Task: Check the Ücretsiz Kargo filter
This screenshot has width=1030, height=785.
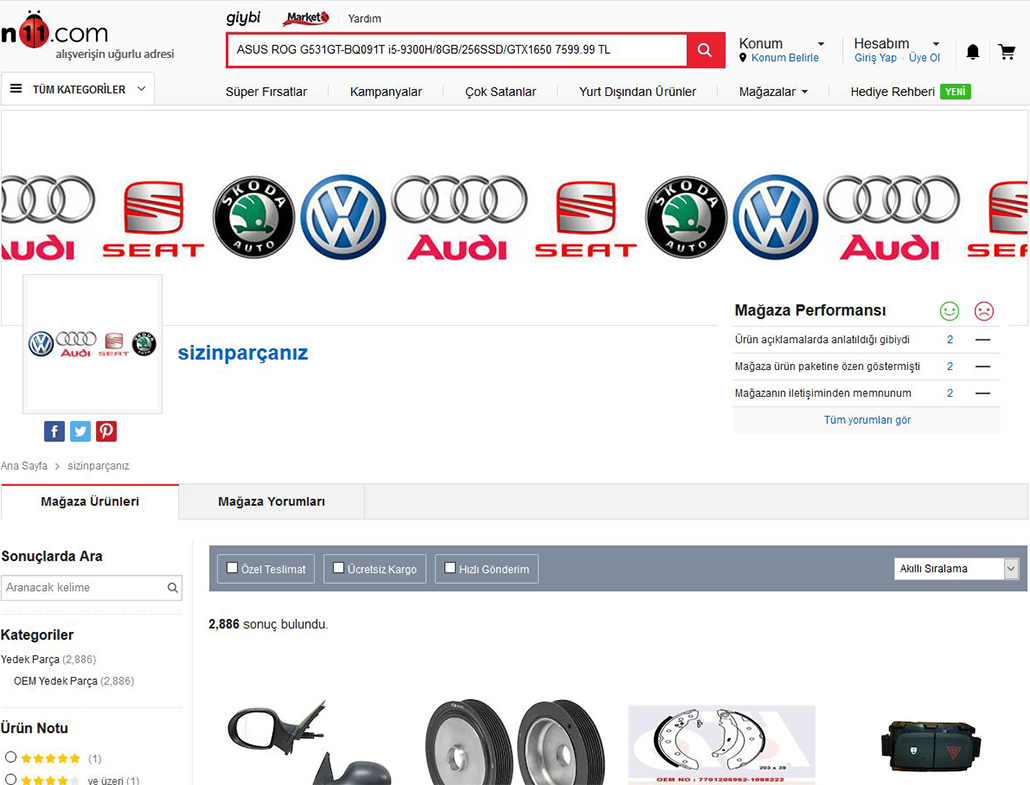Action: (x=339, y=568)
